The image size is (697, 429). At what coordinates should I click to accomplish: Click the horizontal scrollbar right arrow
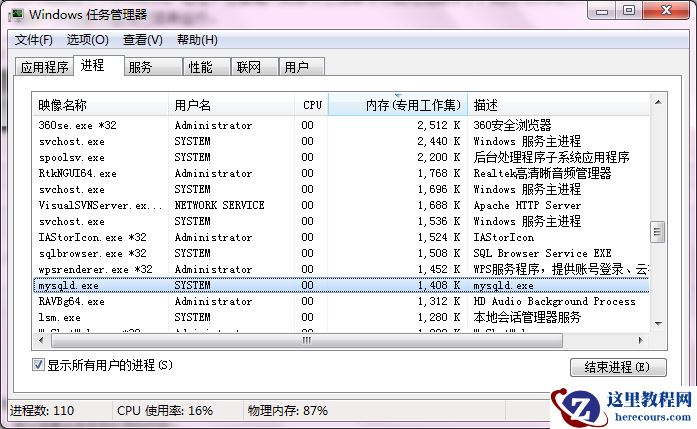click(x=641, y=341)
